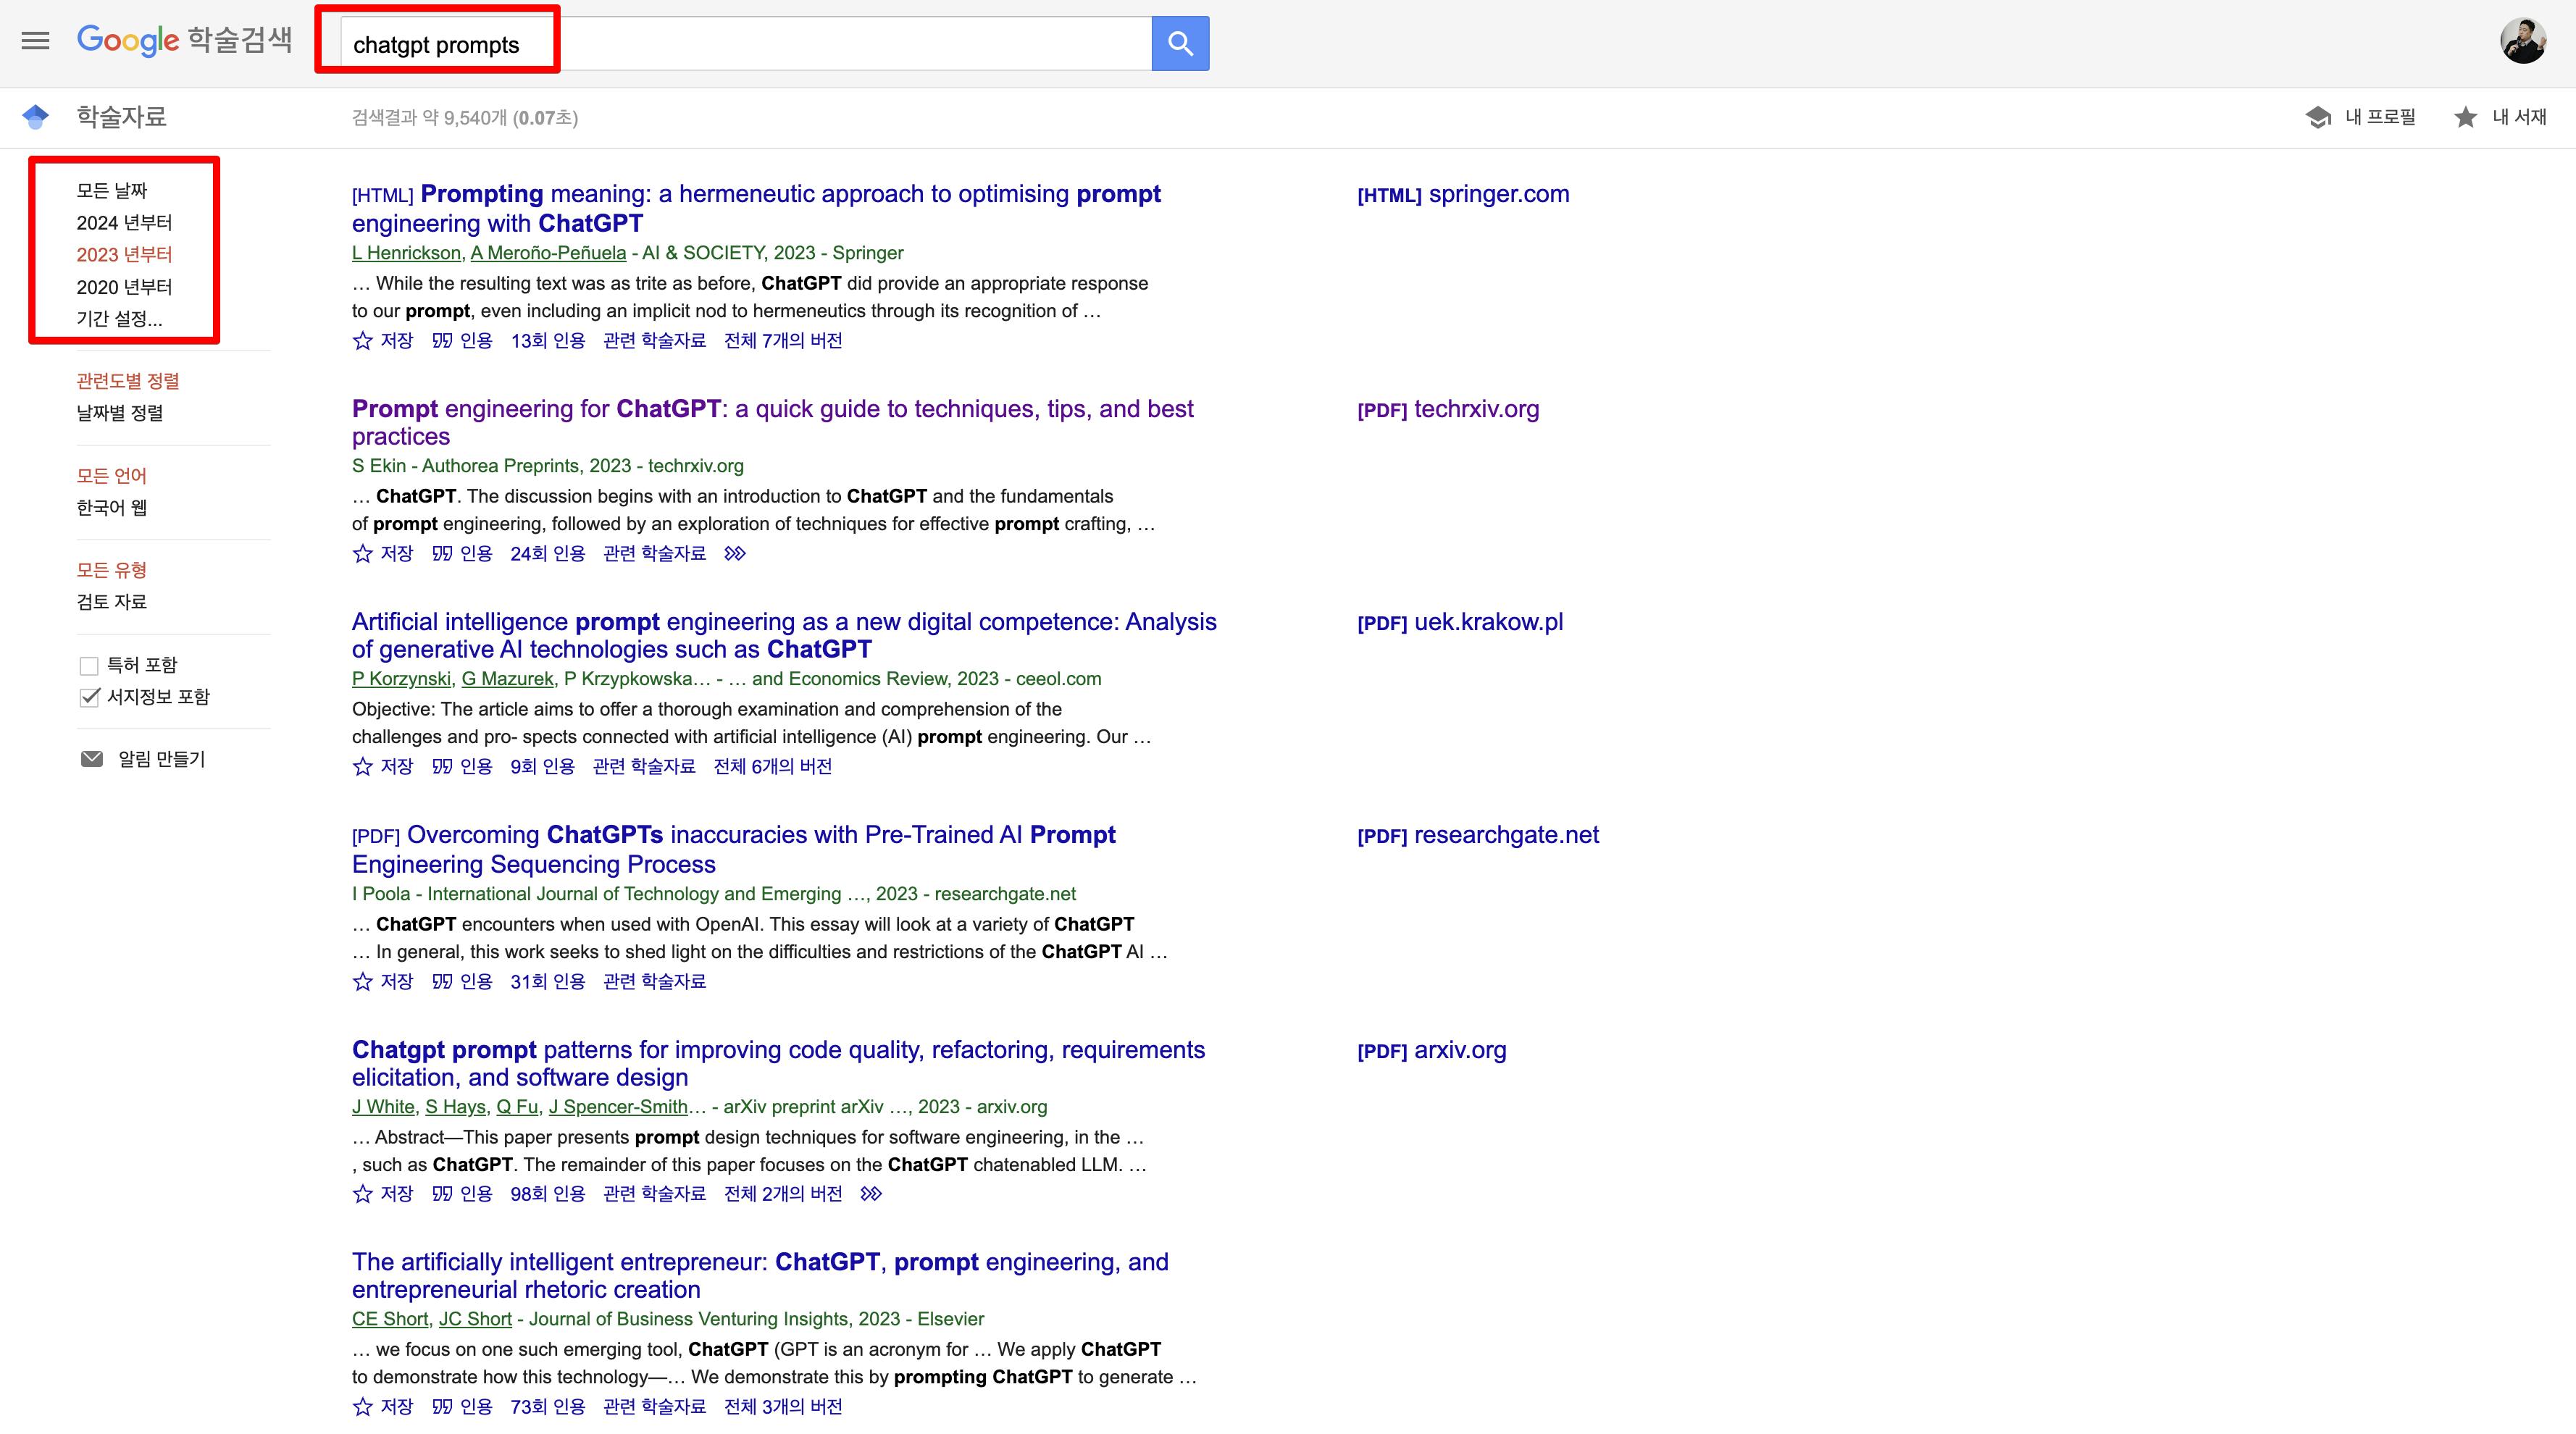Open the arxiv.org PDF link

pyautogui.click(x=1431, y=1051)
